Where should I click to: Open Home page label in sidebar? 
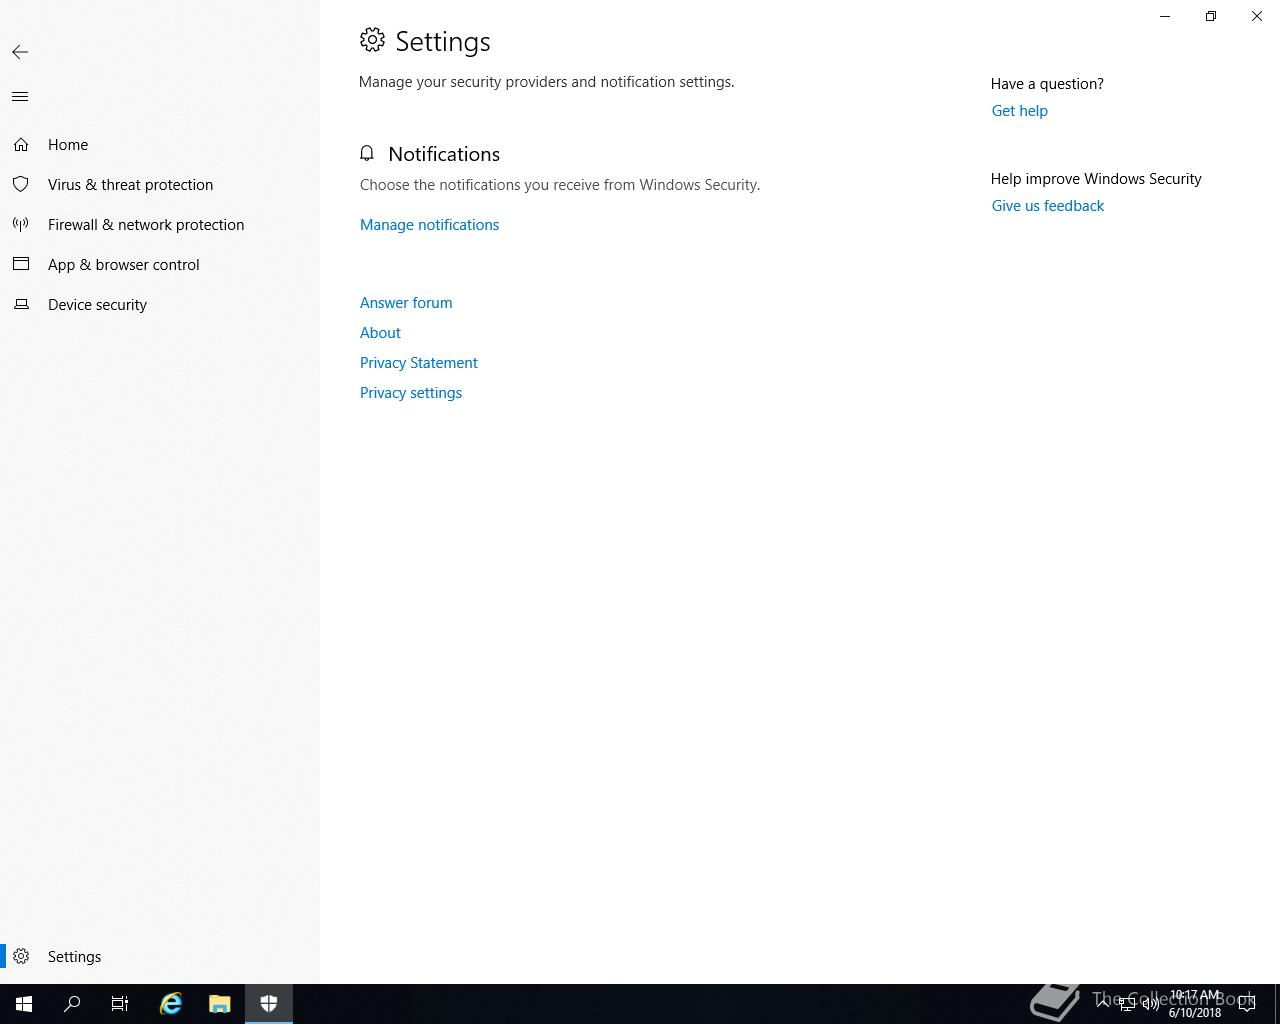(x=68, y=145)
